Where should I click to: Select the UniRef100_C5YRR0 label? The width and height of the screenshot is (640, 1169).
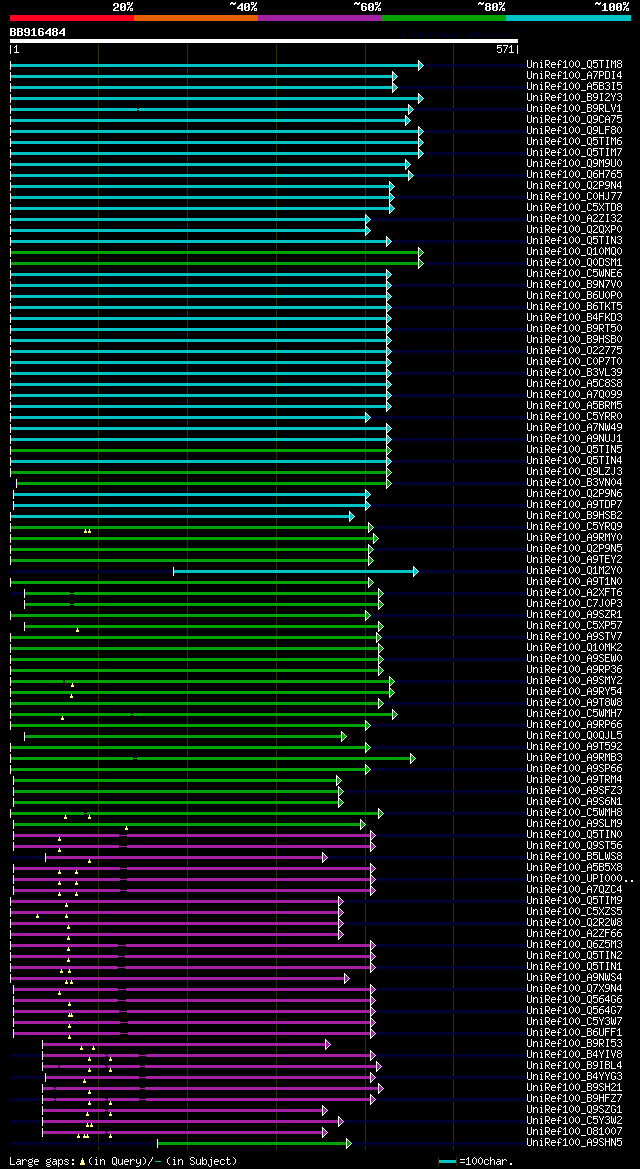[574, 417]
